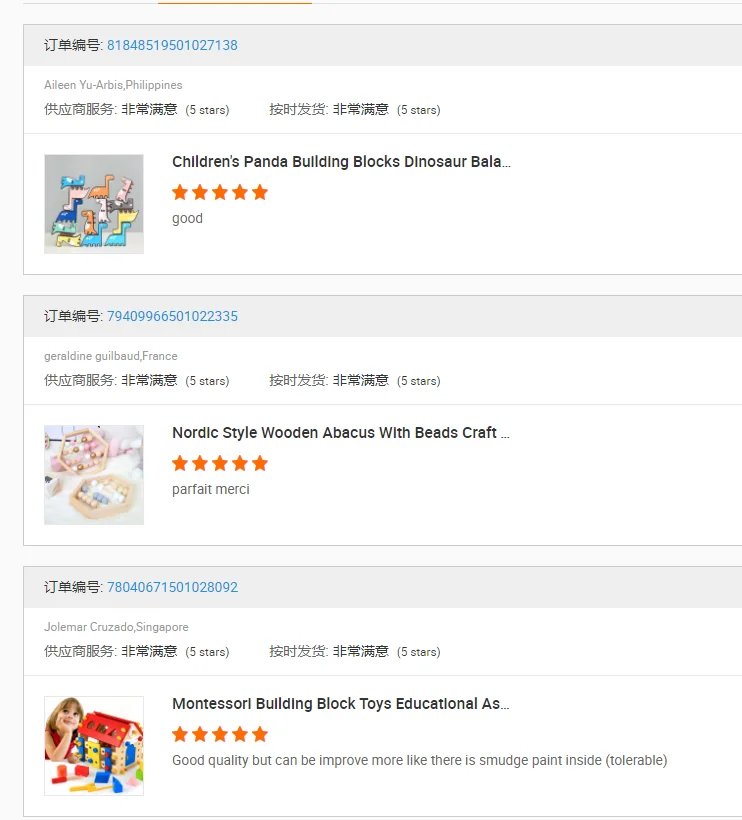Click the "parfait merci" review comment

[x=211, y=489]
